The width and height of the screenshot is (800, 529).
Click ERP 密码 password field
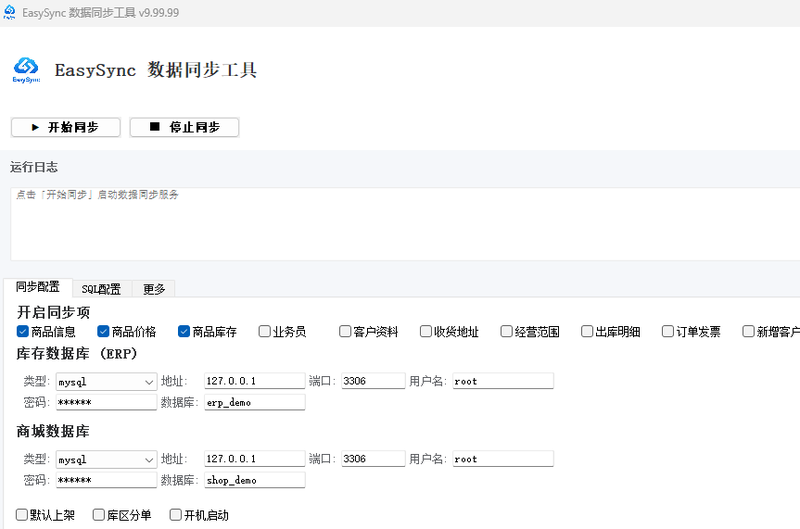click(x=106, y=402)
